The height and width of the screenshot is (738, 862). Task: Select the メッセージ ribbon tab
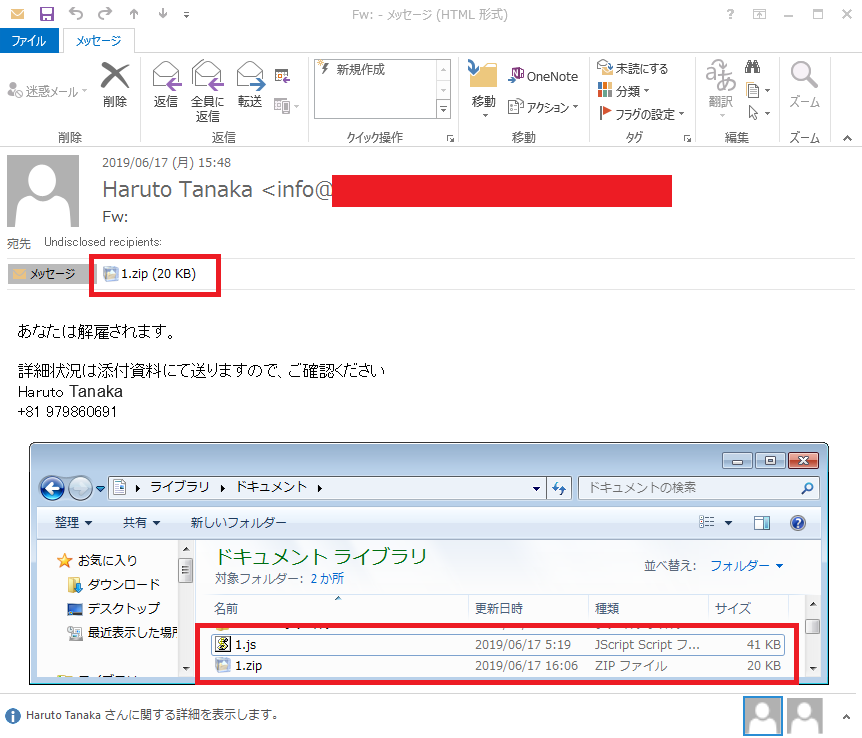click(x=98, y=41)
